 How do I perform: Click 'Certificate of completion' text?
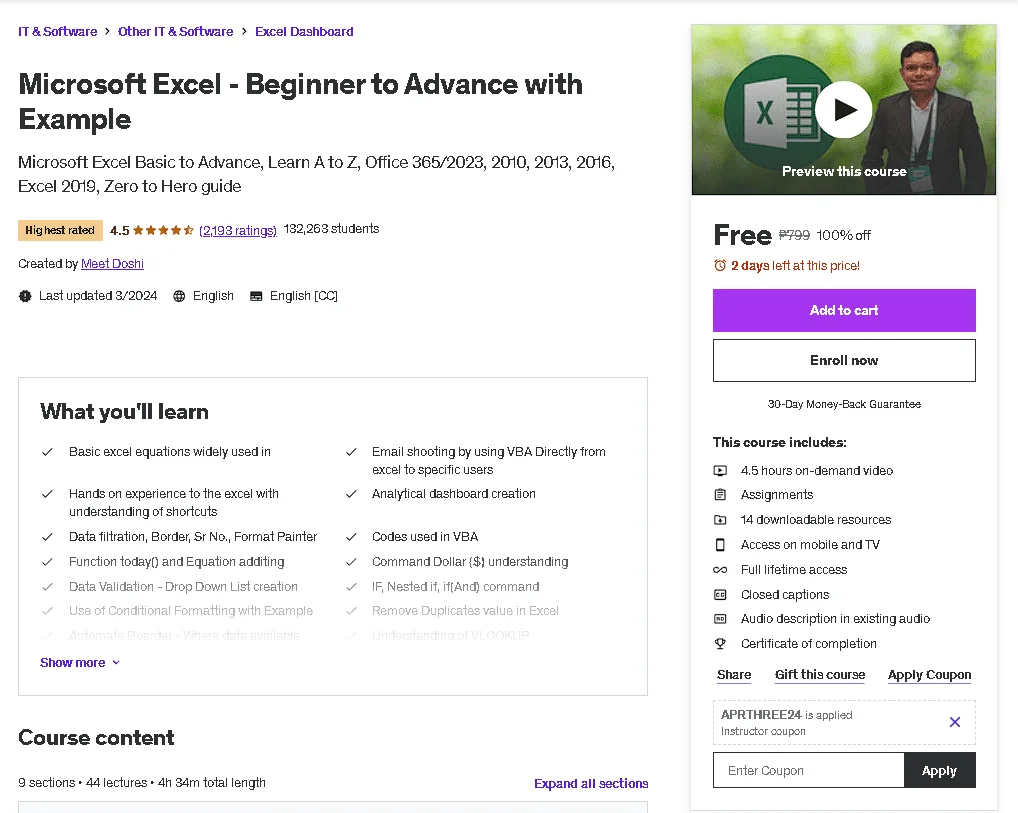pos(809,644)
